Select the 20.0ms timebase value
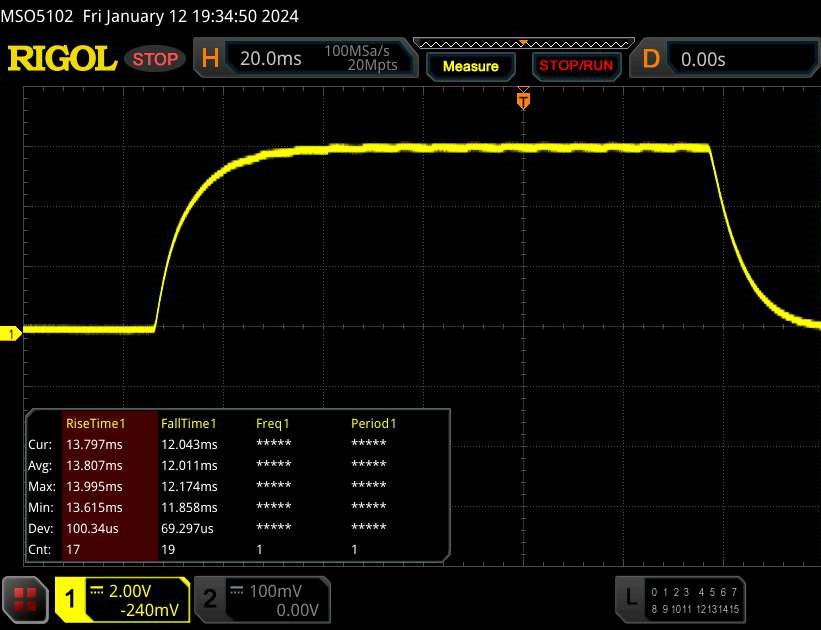The width and height of the screenshot is (821, 630). tap(271, 58)
